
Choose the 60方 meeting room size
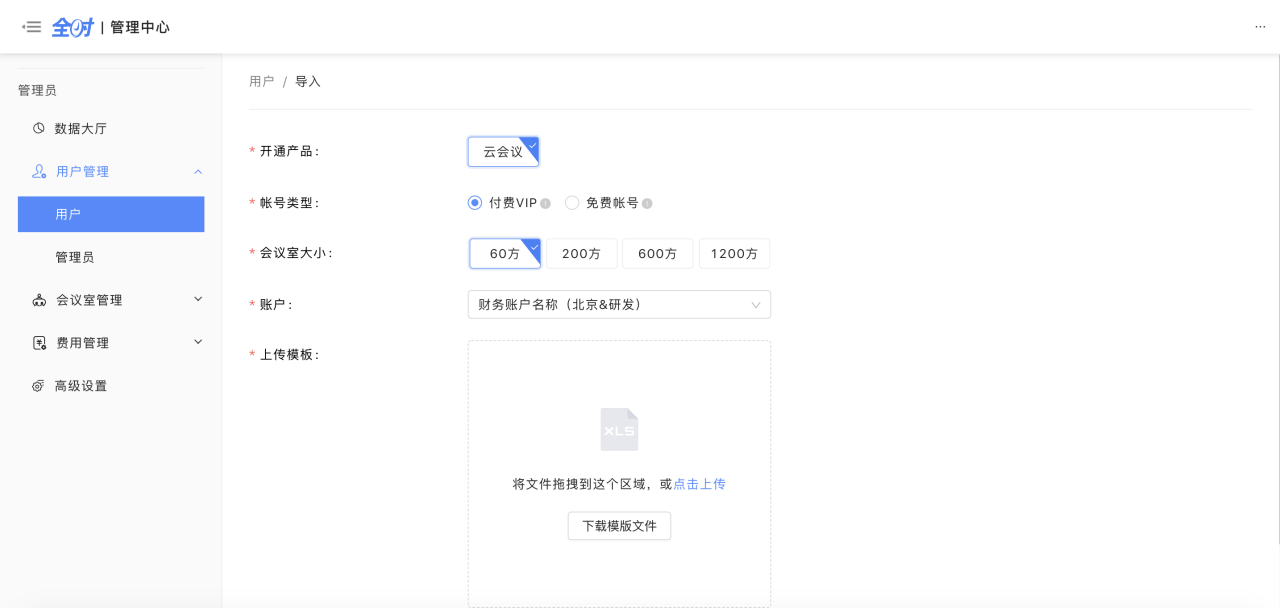coord(505,254)
